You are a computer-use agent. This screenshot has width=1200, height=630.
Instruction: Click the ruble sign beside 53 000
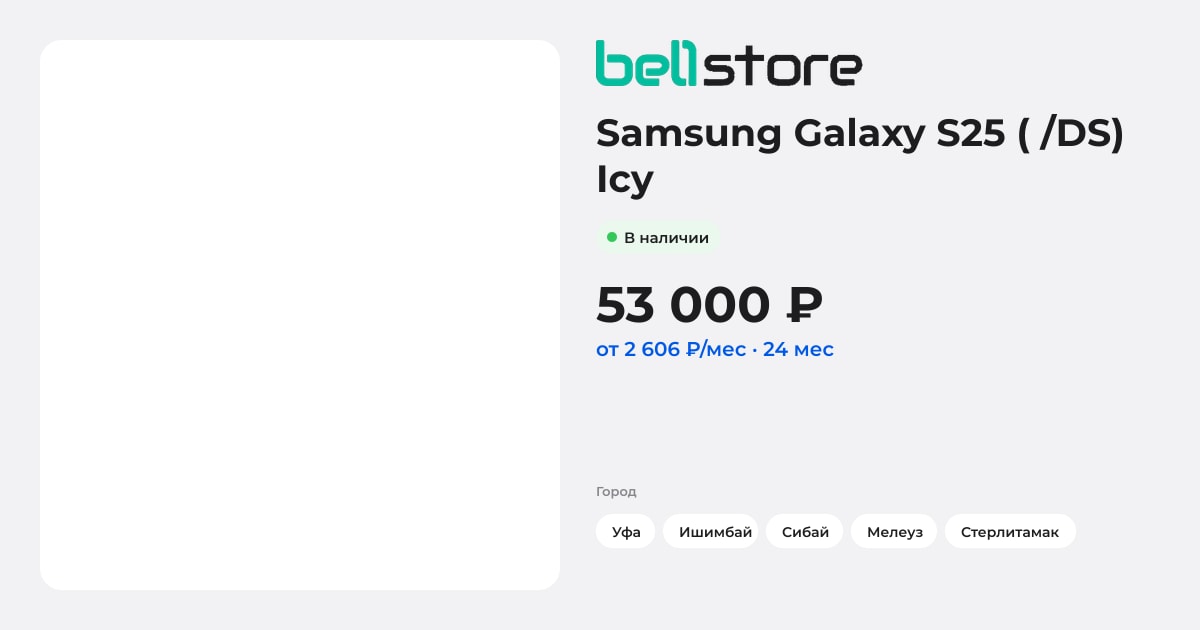(x=805, y=305)
